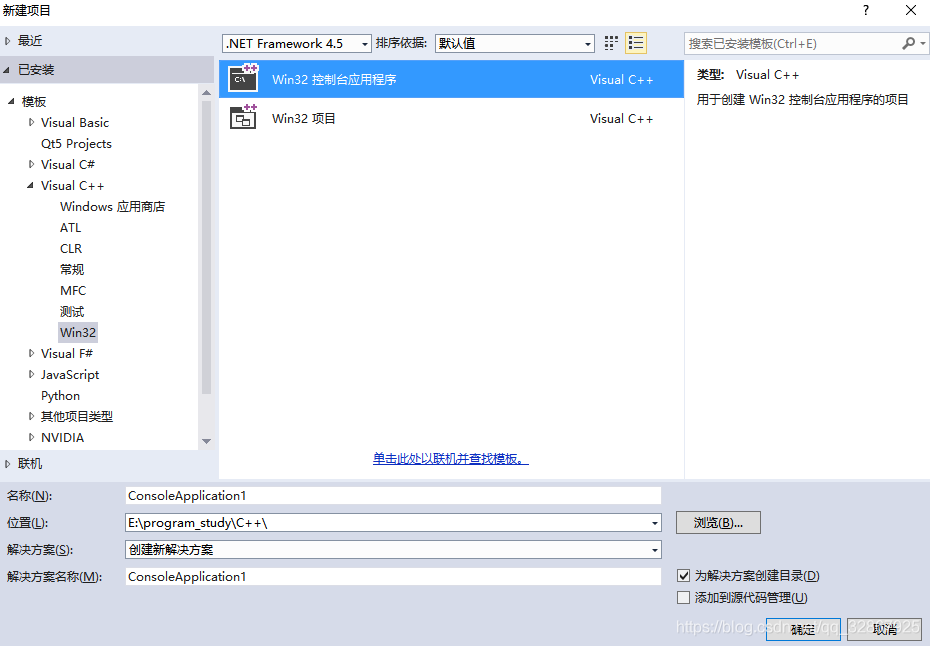Click the Win32 console application template icon
Screen dimensions: 930x646
pos(244,78)
